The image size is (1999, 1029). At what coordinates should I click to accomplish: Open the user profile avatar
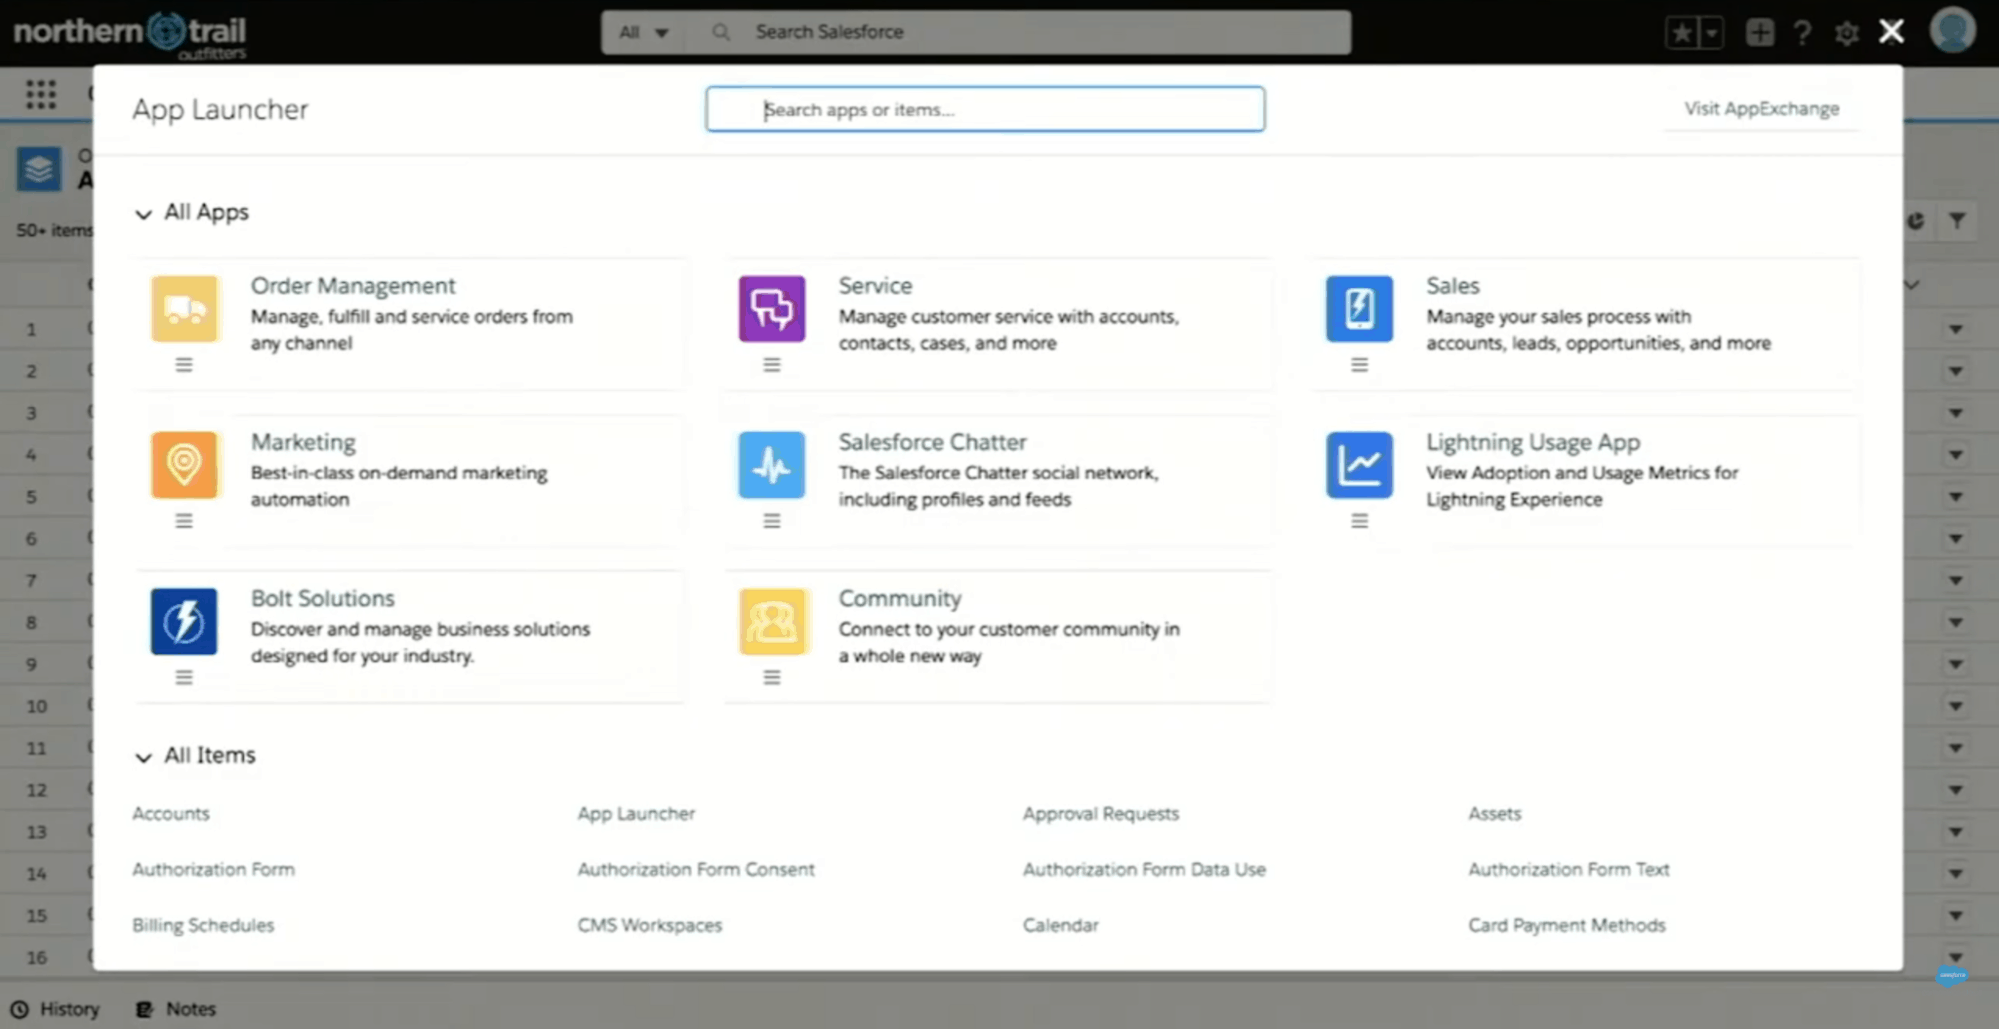(x=1952, y=30)
